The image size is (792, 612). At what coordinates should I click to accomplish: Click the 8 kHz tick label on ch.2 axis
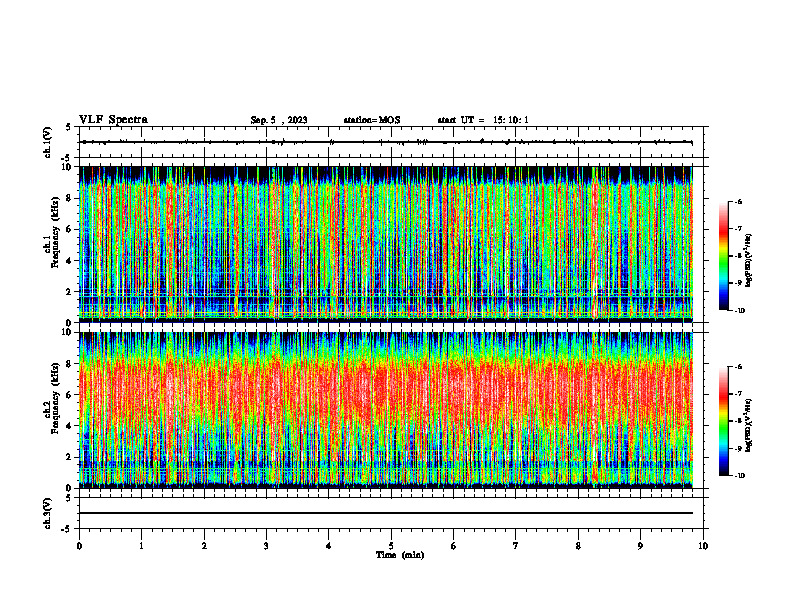click(x=70, y=364)
